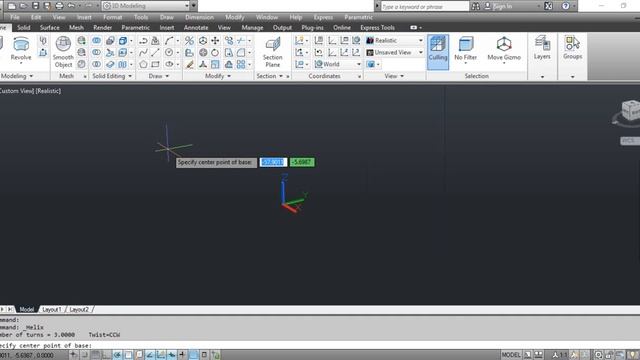Open the File menu
The height and width of the screenshot is (360, 640).
point(15,17)
